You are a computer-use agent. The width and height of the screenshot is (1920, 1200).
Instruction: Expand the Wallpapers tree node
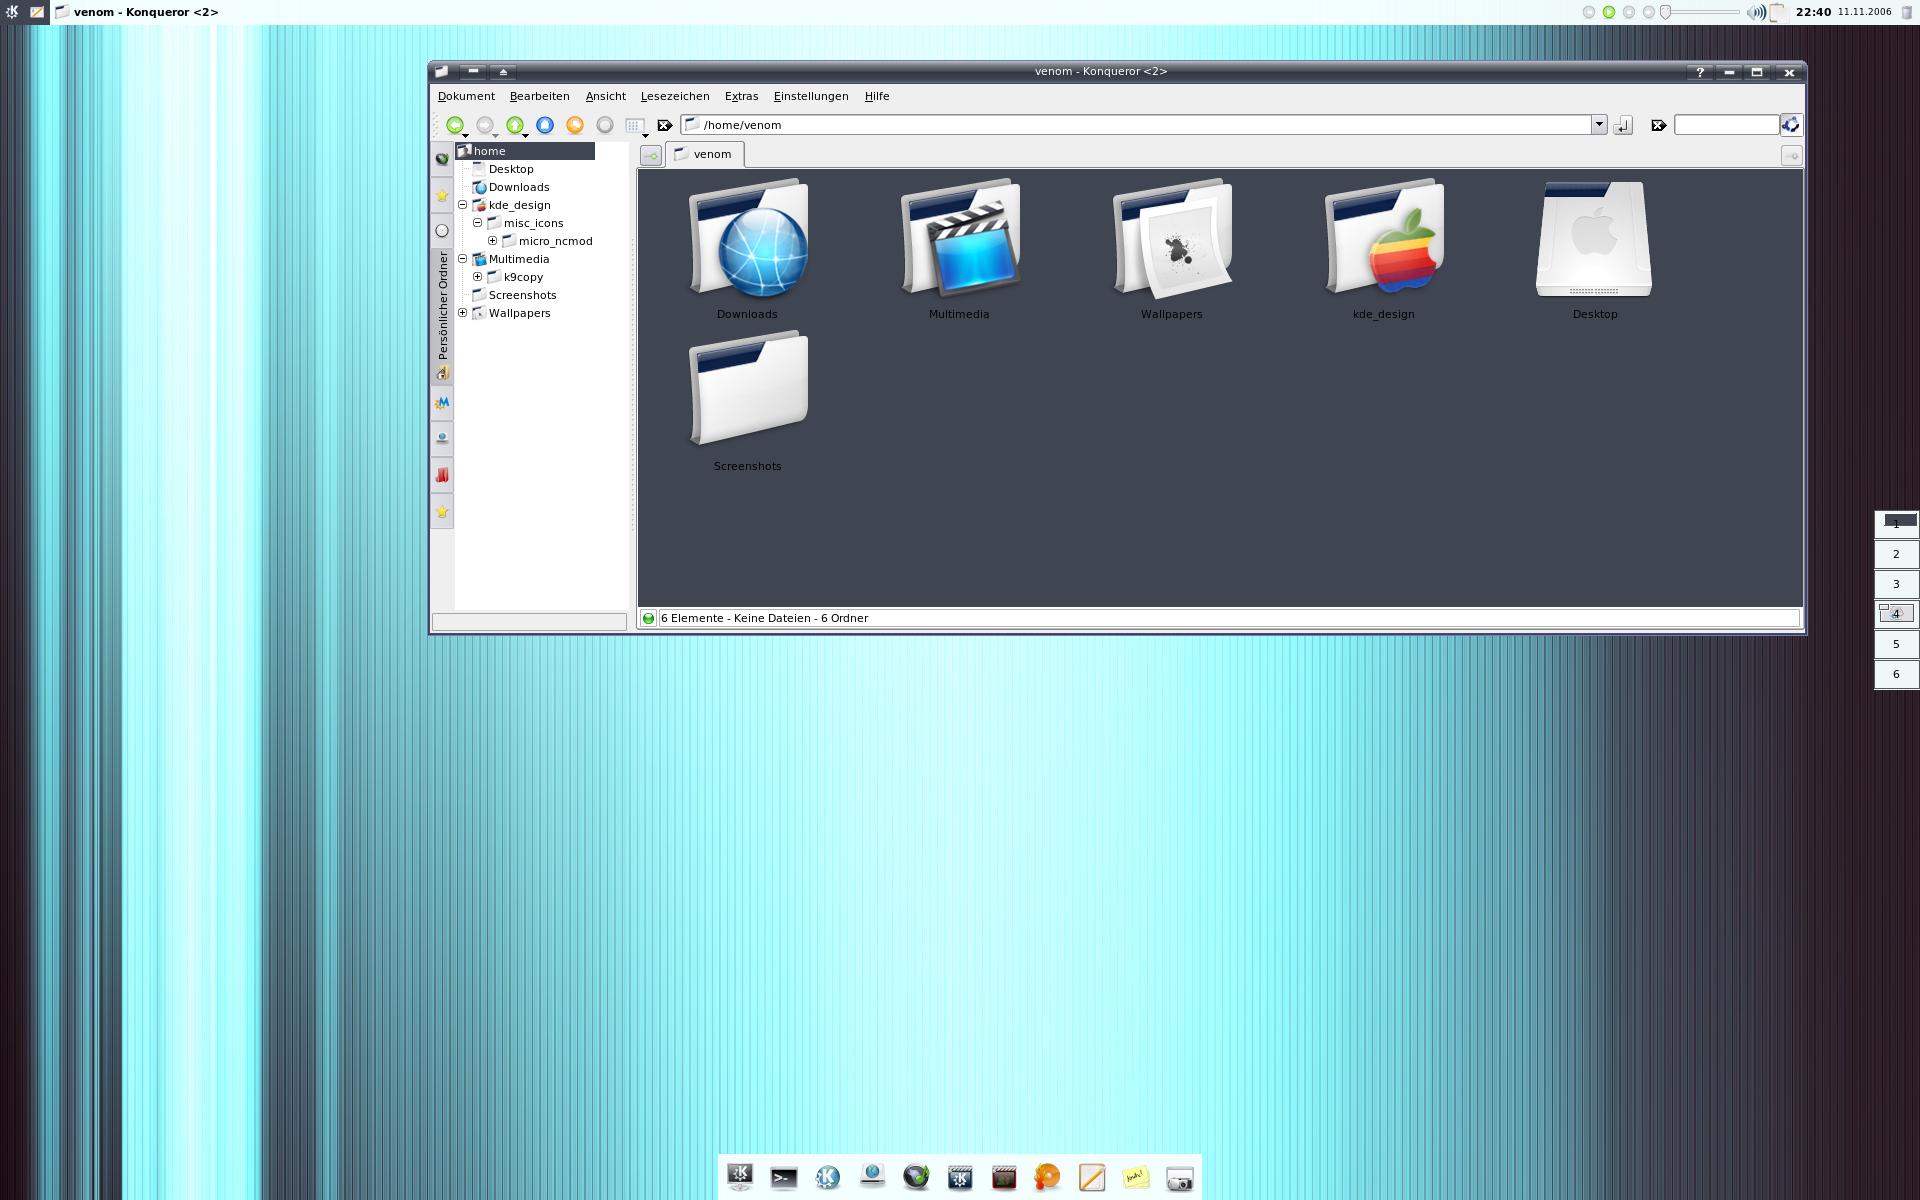(x=463, y=313)
